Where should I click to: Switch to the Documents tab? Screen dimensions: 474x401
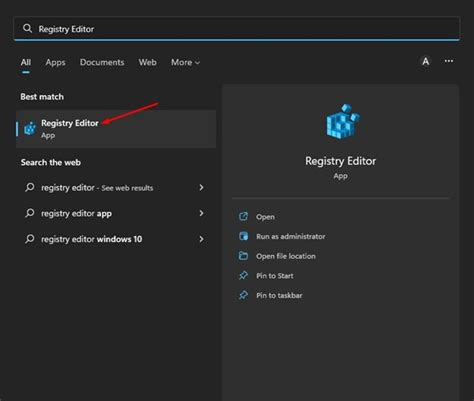point(102,62)
